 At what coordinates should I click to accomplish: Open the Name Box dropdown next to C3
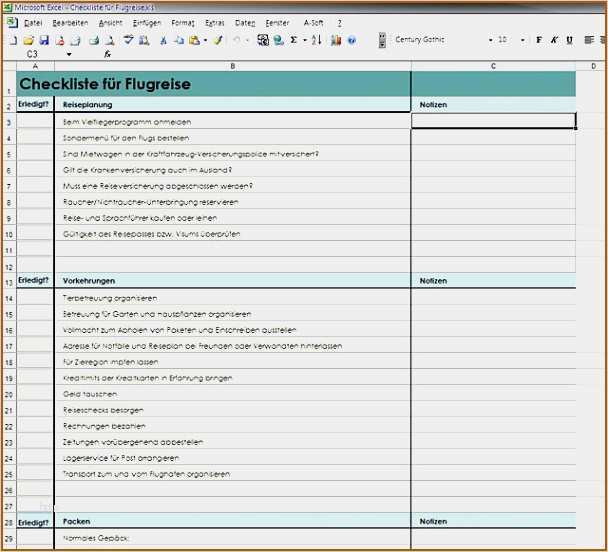pos(69,54)
